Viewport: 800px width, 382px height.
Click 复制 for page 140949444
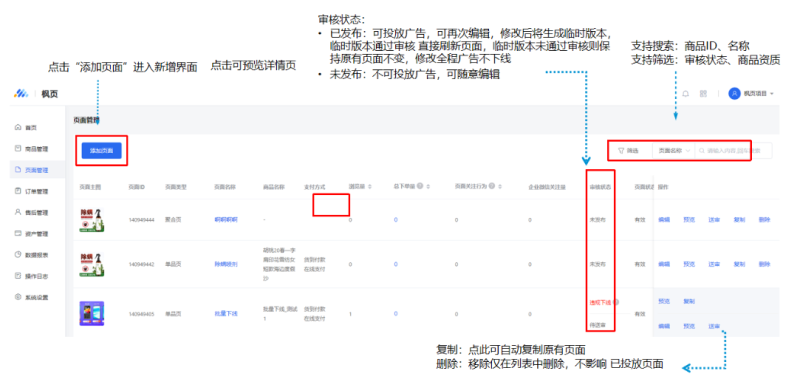click(739, 220)
